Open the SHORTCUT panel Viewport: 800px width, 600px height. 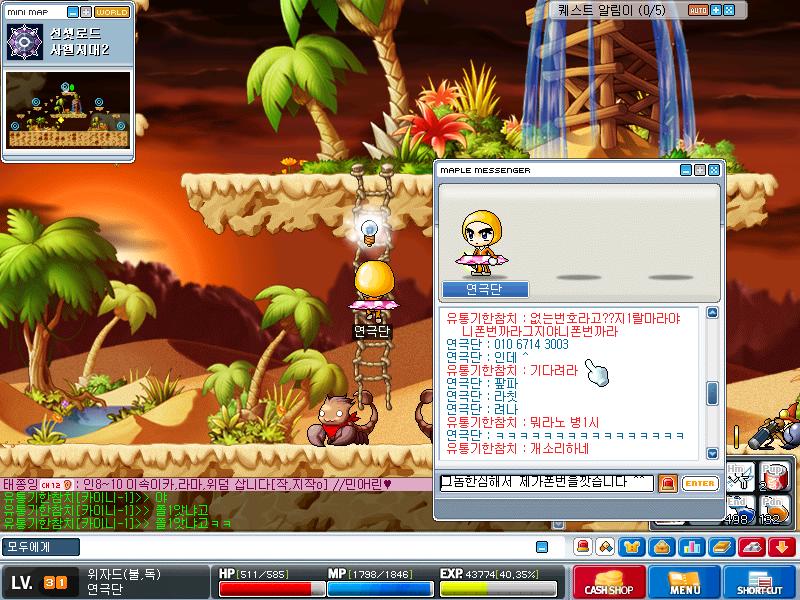[760, 582]
